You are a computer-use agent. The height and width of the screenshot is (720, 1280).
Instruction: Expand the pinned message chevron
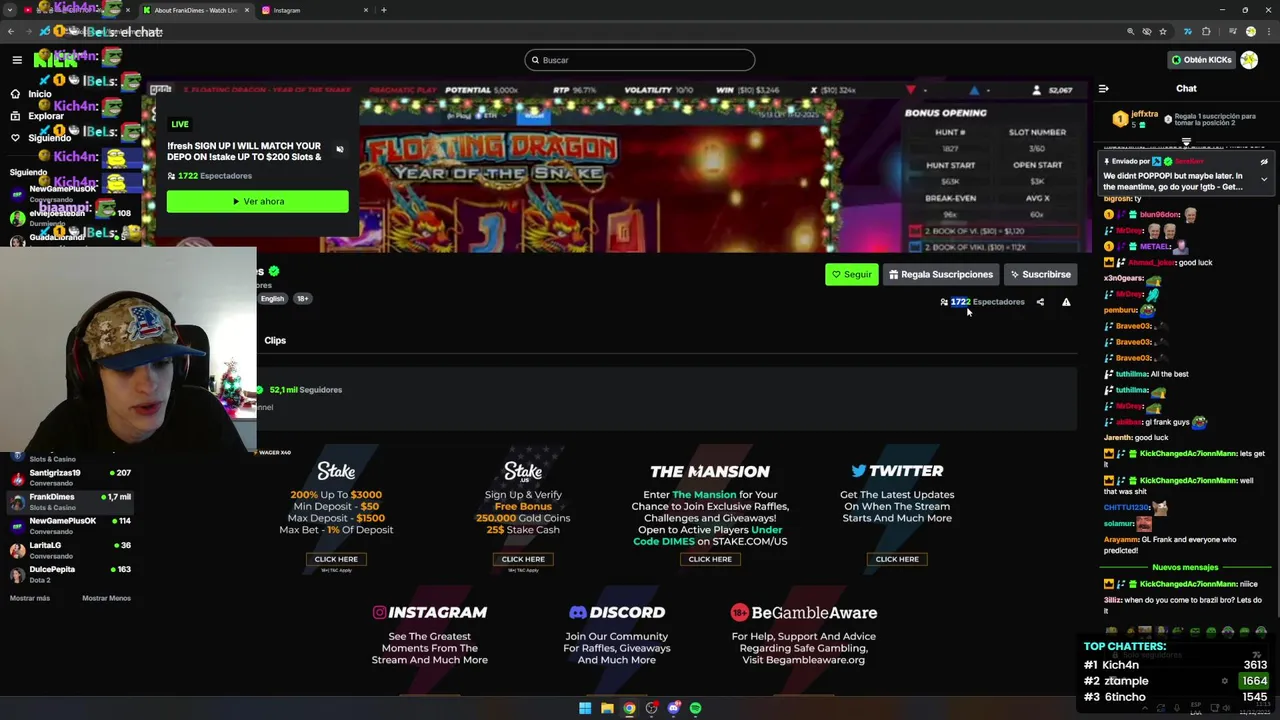coord(1264,180)
